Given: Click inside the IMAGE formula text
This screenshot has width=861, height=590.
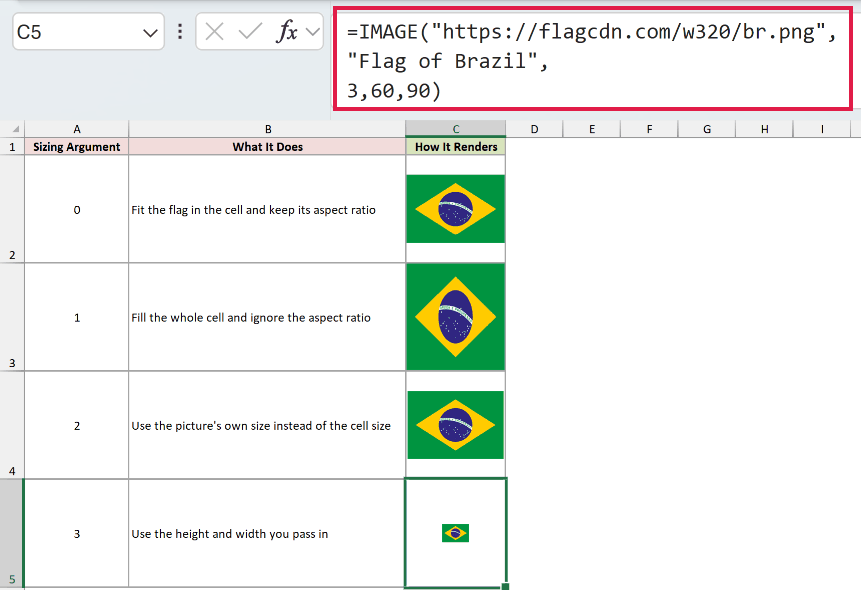Looking at the screenshot, I should [592, 59].
